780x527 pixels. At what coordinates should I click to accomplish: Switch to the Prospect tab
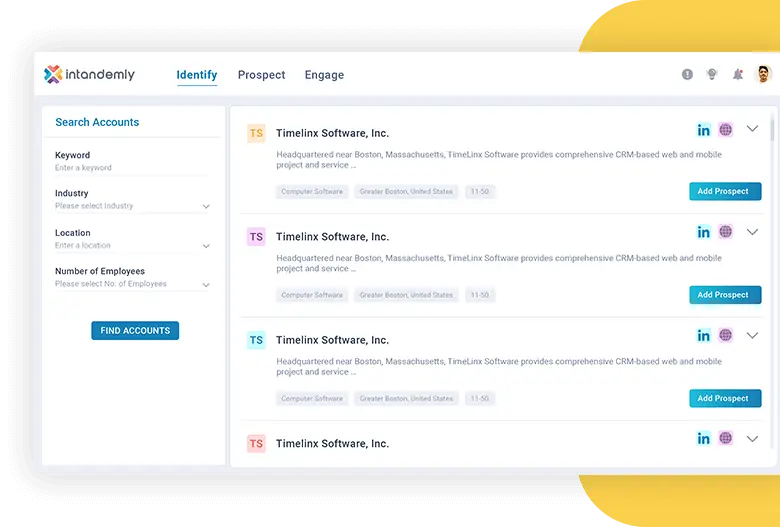(262, 75)
